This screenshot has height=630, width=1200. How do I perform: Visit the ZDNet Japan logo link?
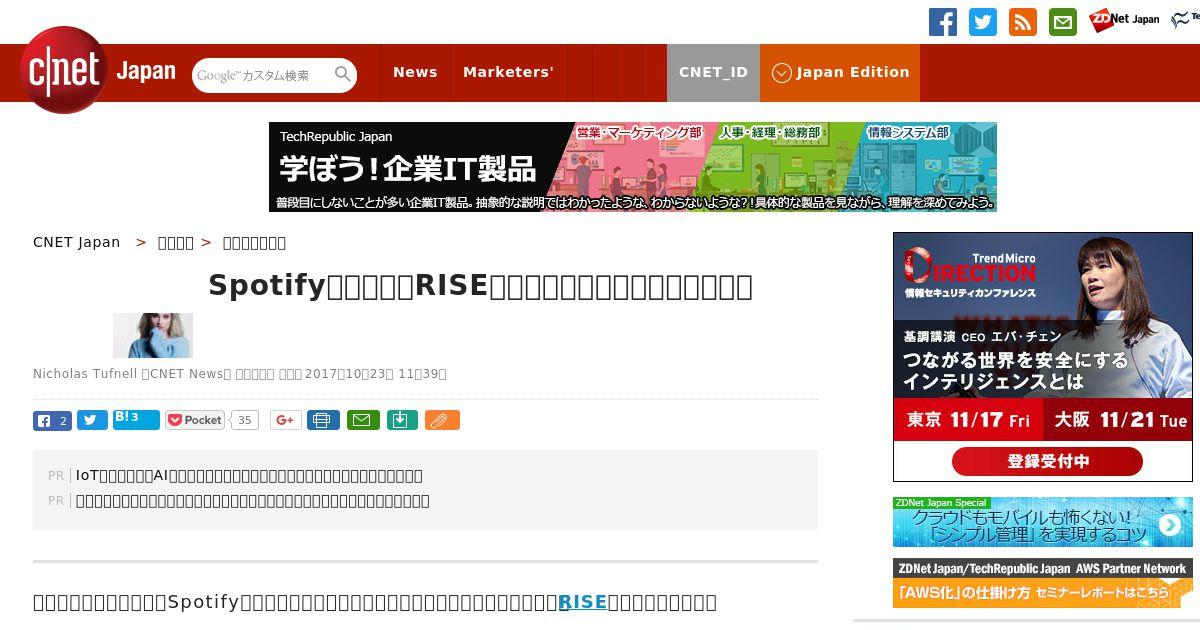coord(1124,20)
